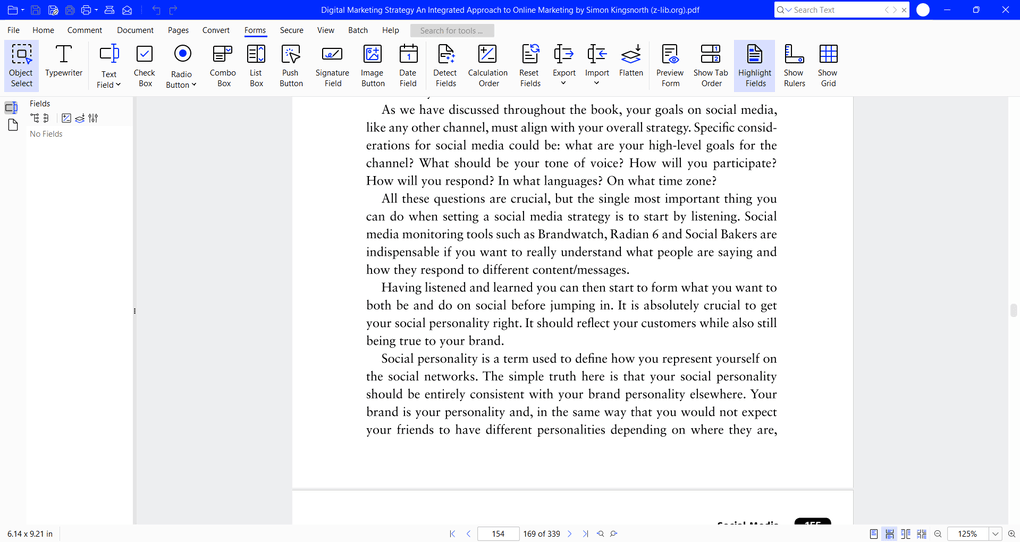The image size is (1020, 542).
Task: Open the folder dropdown arrow in title bar
Action: click(x=23, y=10)
